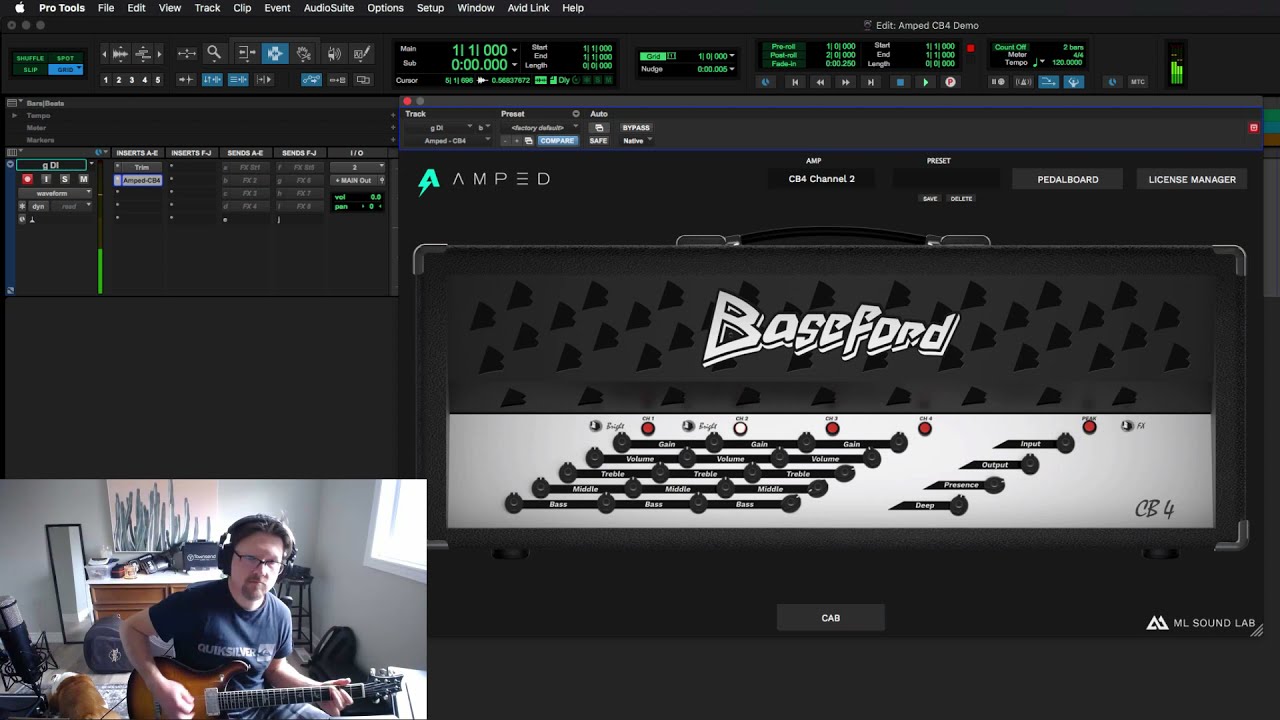Click Go to End transport button

coord(871,82)
